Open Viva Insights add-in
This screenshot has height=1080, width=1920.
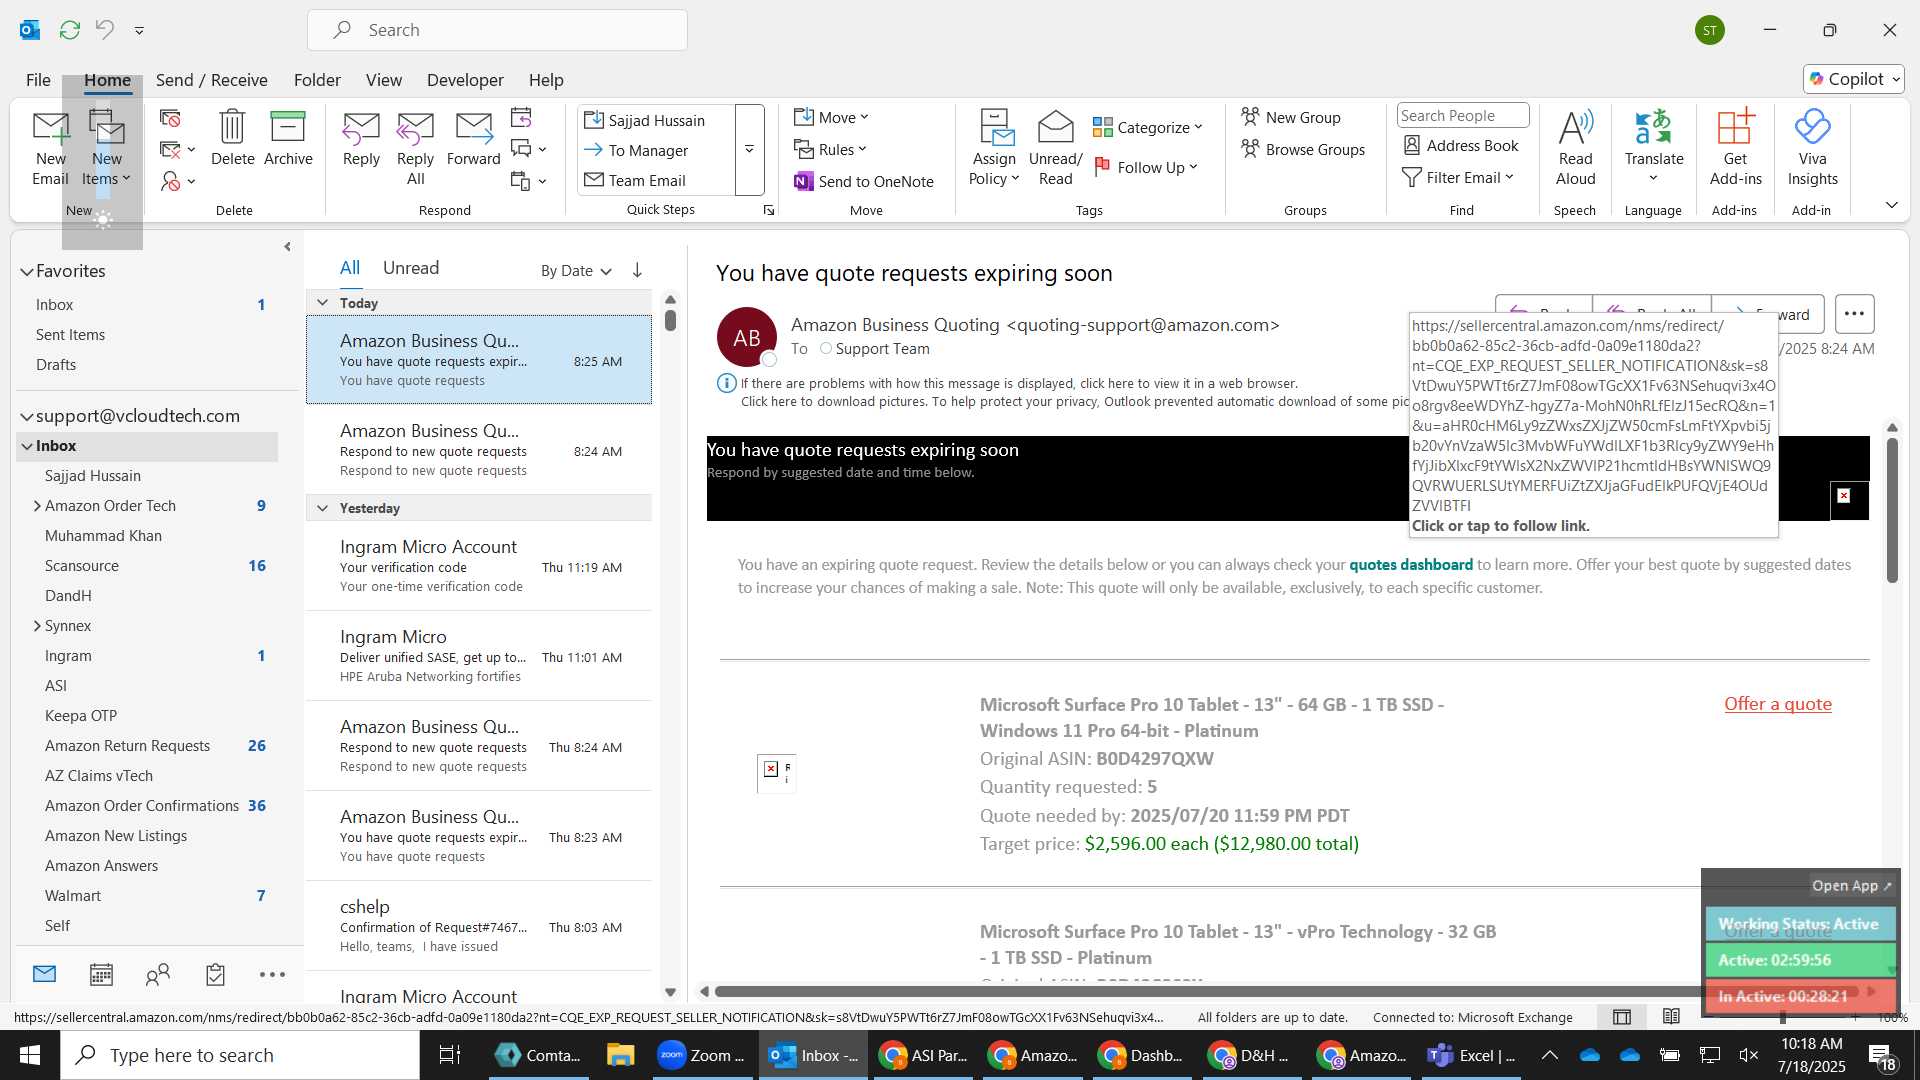tap(1812, 147)
